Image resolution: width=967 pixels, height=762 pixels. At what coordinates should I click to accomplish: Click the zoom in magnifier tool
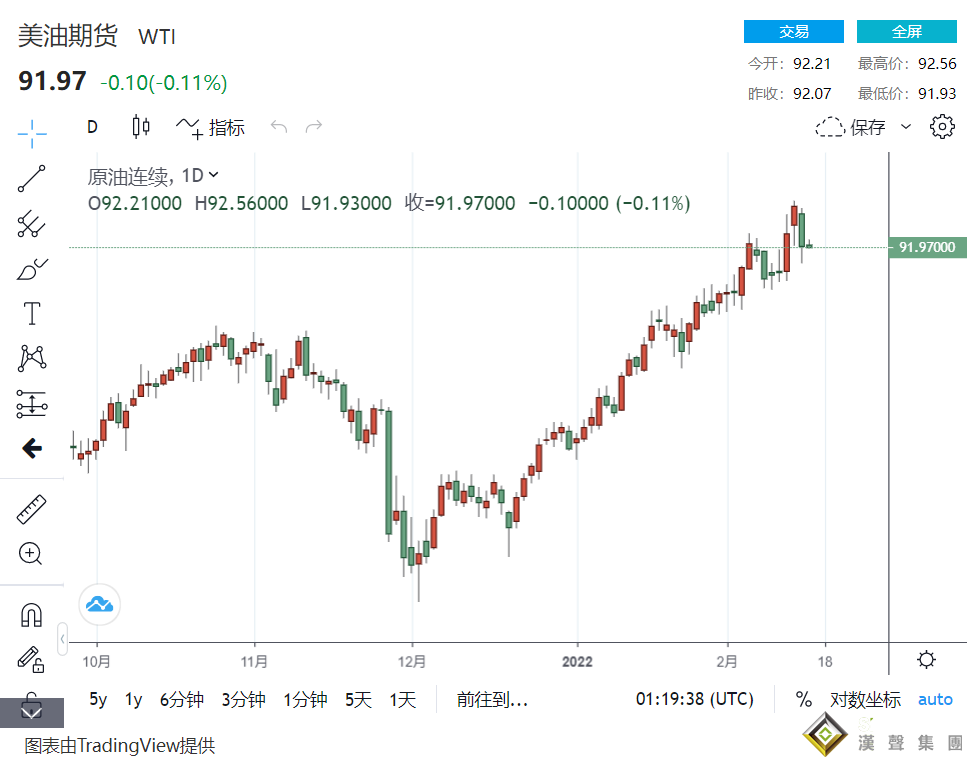(x=32, y=553)
